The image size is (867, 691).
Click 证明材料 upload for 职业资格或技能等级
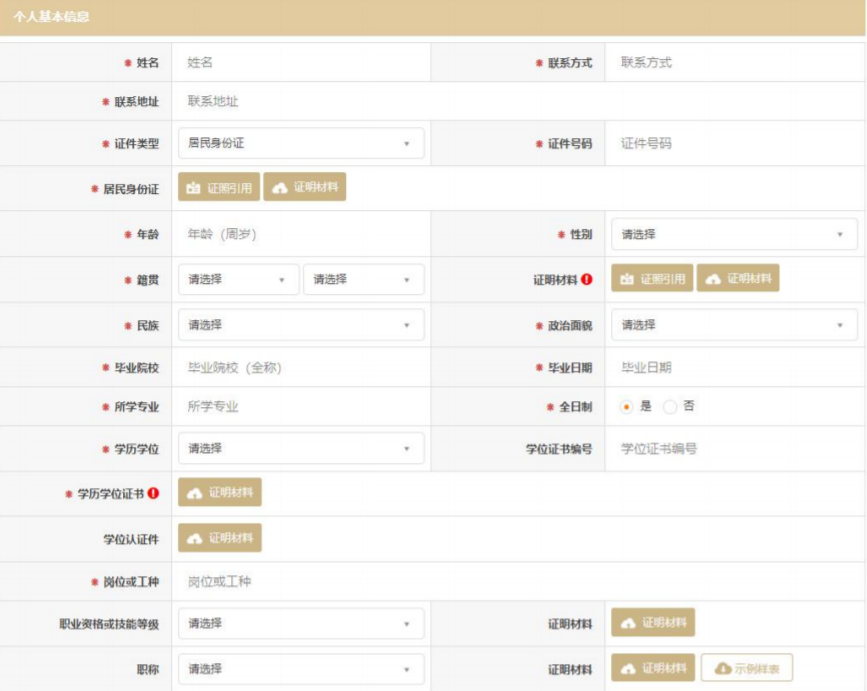pyautogui.click(x=653, y=623)
